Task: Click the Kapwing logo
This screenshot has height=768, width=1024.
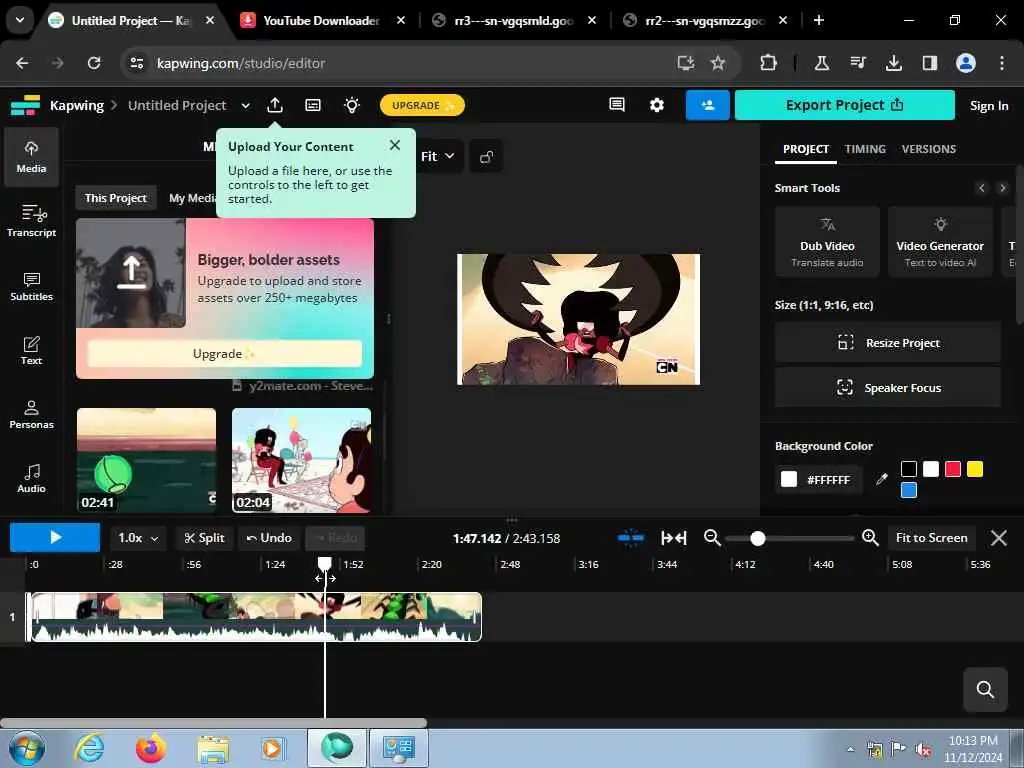Action: tap(25, 105)
